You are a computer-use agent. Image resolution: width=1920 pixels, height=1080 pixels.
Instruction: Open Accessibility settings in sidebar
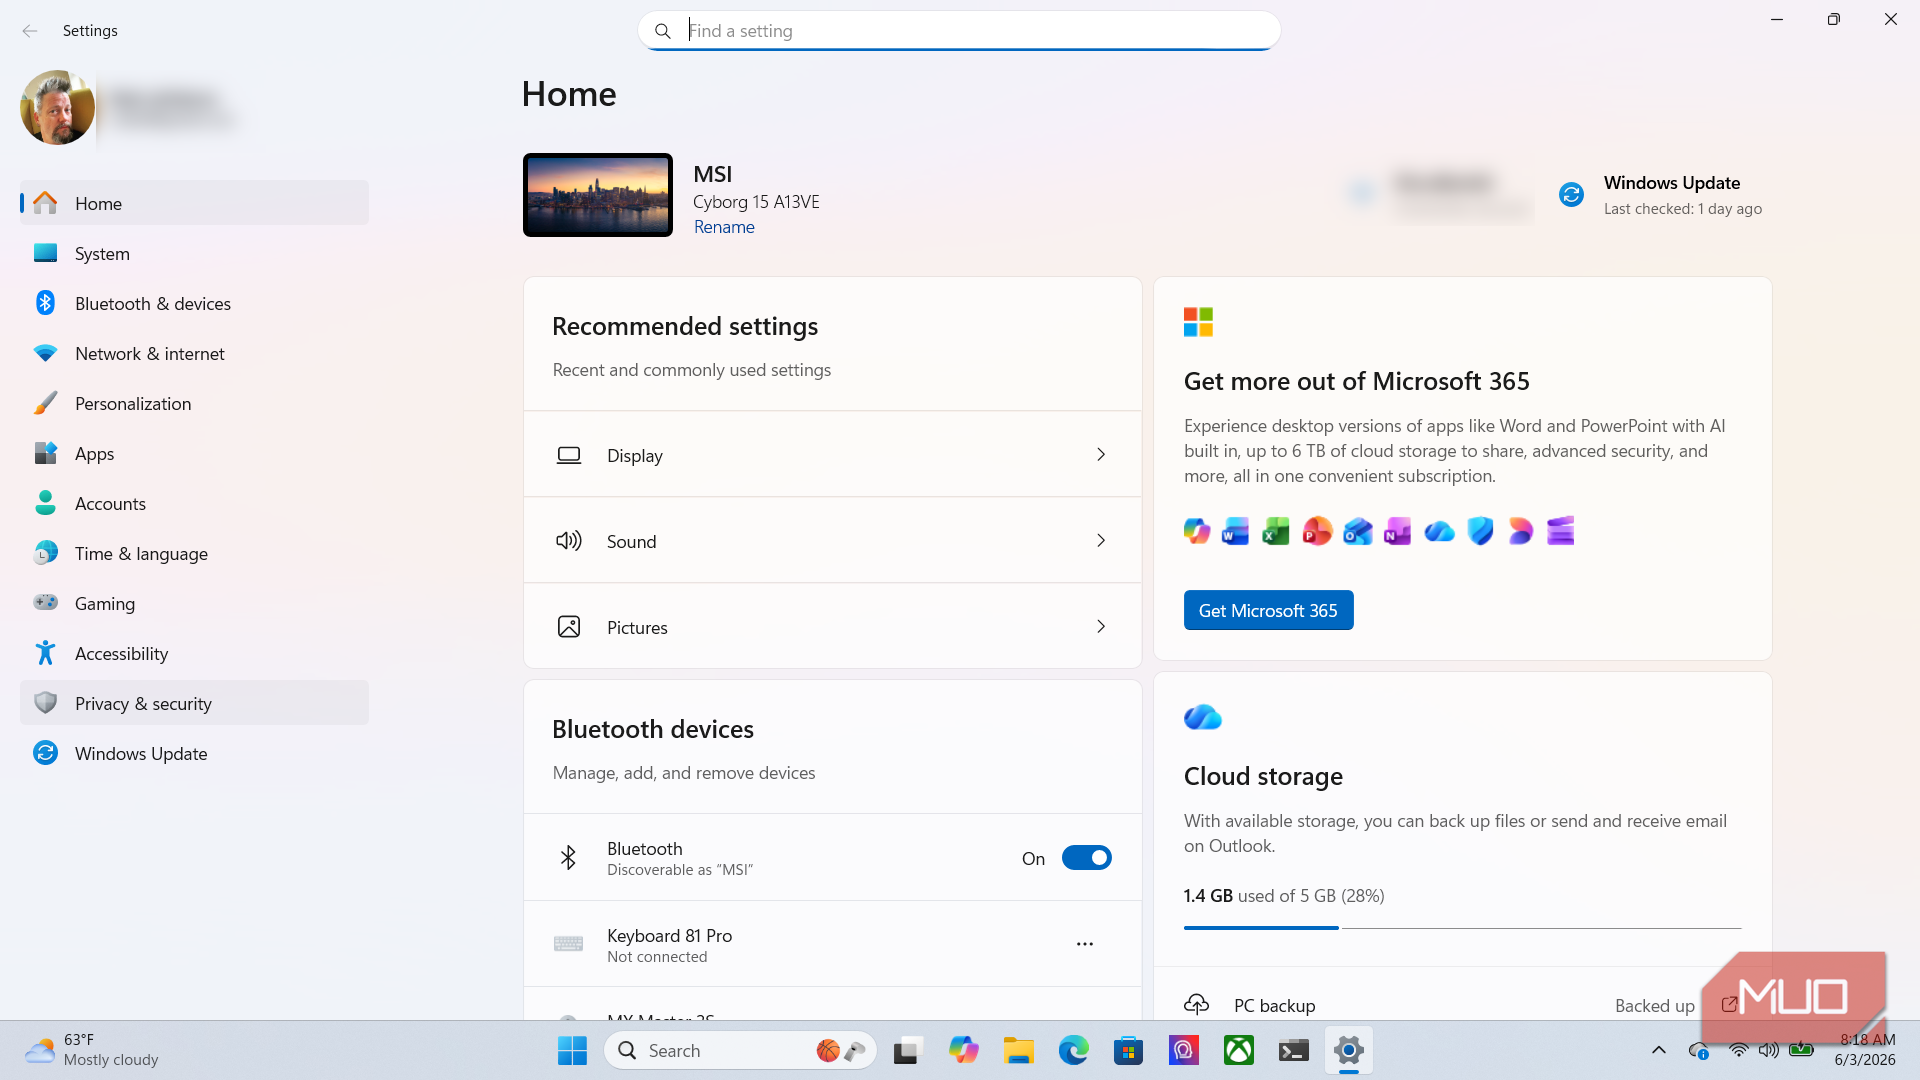[194, 653]
